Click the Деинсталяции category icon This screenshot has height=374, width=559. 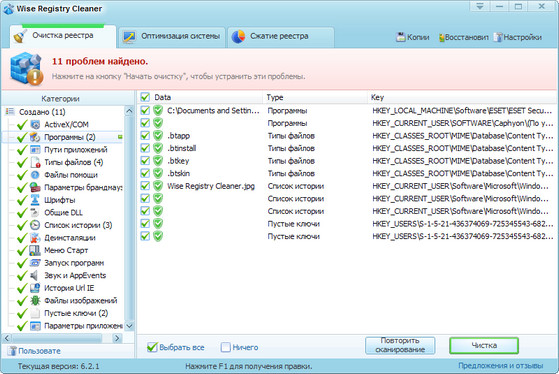pyautogui.click(x=35, y=237)
